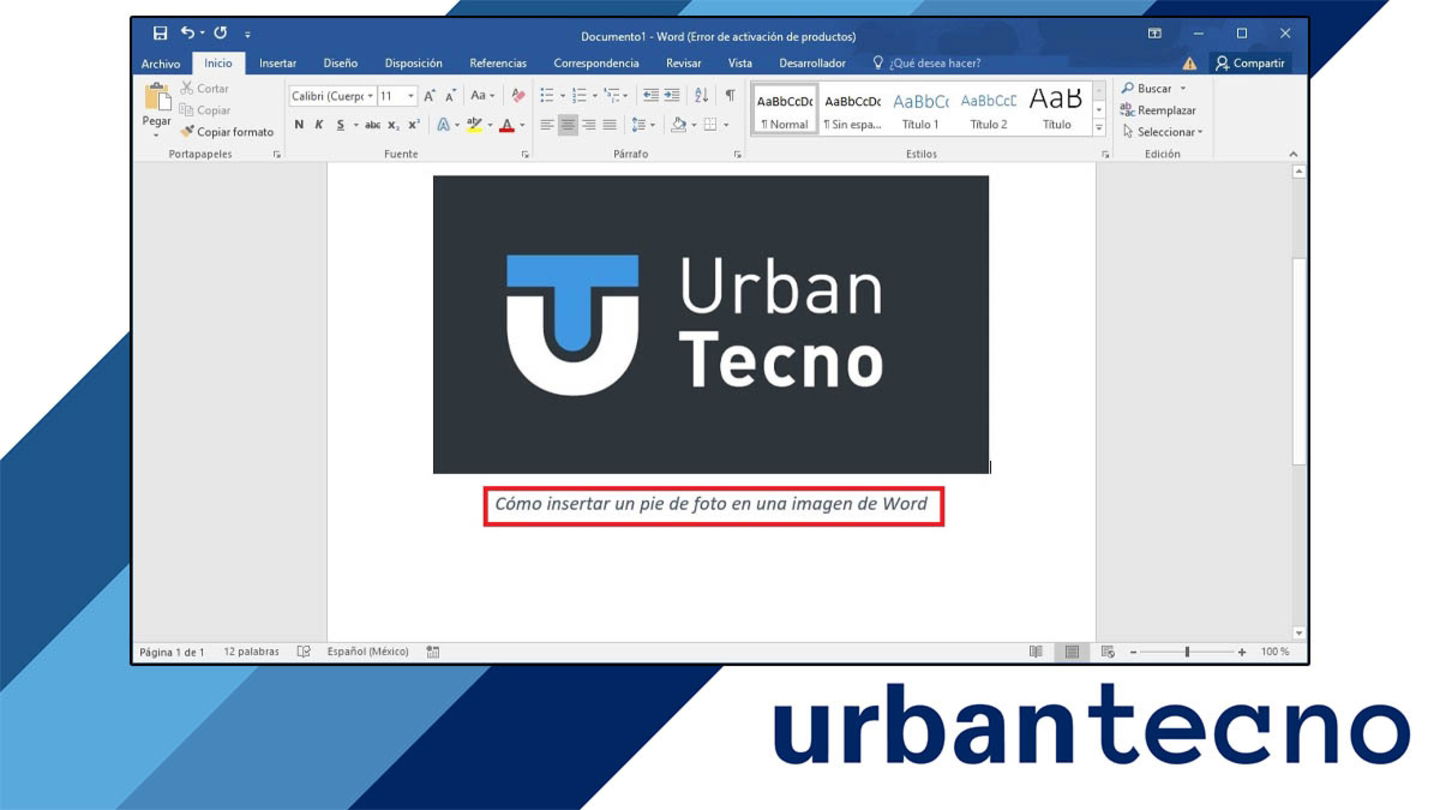The image size is (1440, 810).
Task: Open the Fuente dialog launcher
Action: pos(525,155)
